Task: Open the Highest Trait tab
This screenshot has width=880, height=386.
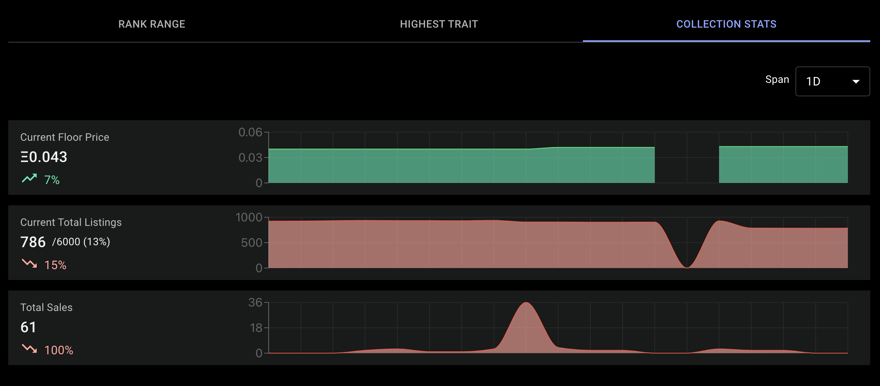Action: (439, 24)
